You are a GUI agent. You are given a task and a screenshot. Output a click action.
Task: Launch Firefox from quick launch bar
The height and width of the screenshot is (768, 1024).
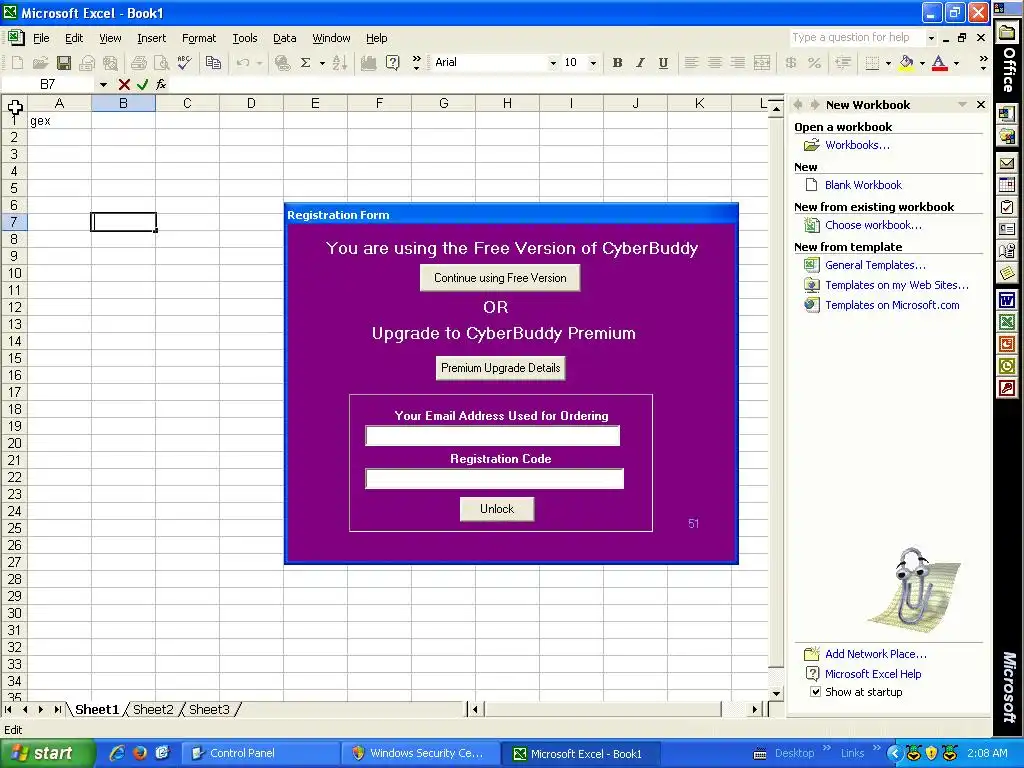click(140, 753)
